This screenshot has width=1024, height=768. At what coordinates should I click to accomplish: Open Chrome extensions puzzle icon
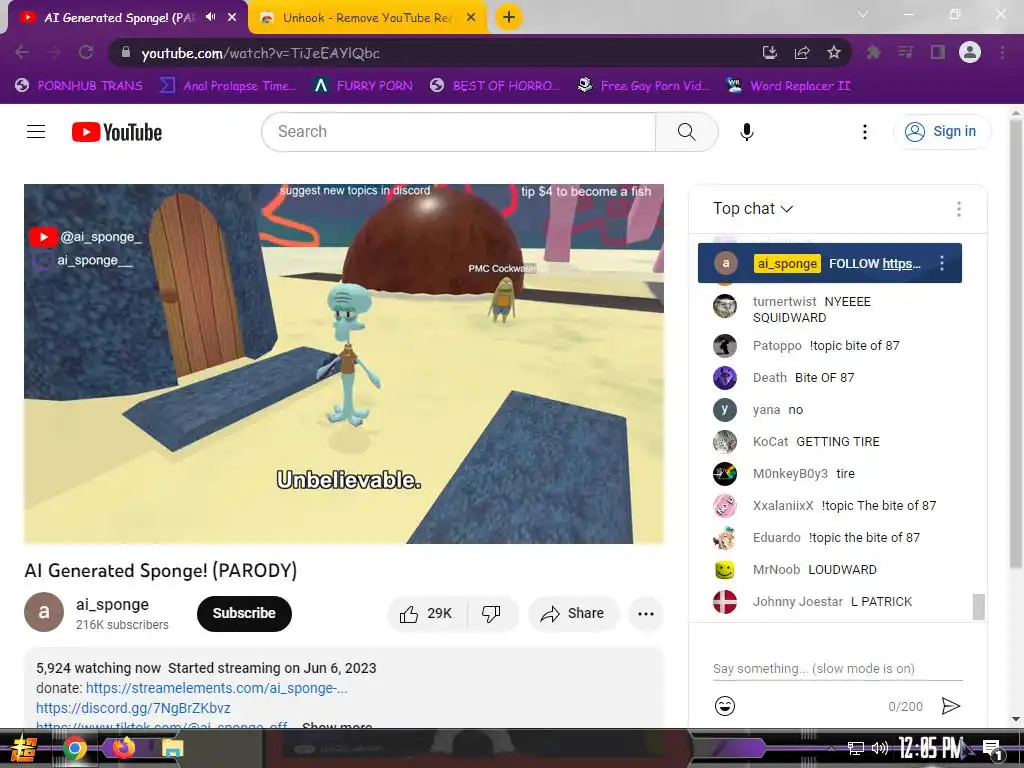pos(873,52)
